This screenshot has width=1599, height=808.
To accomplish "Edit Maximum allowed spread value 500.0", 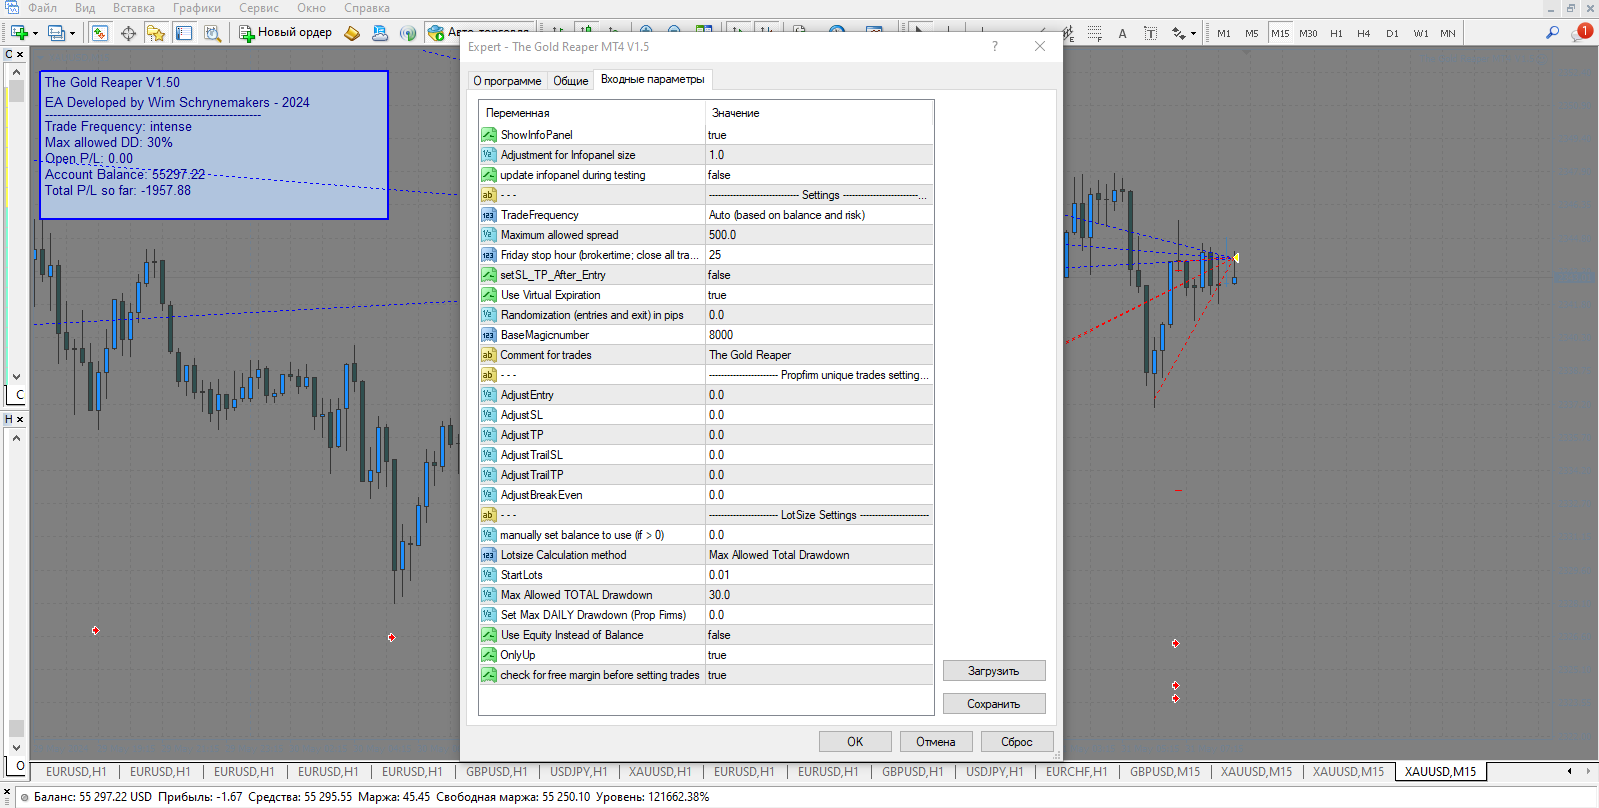I will click(x=819, y=235).
